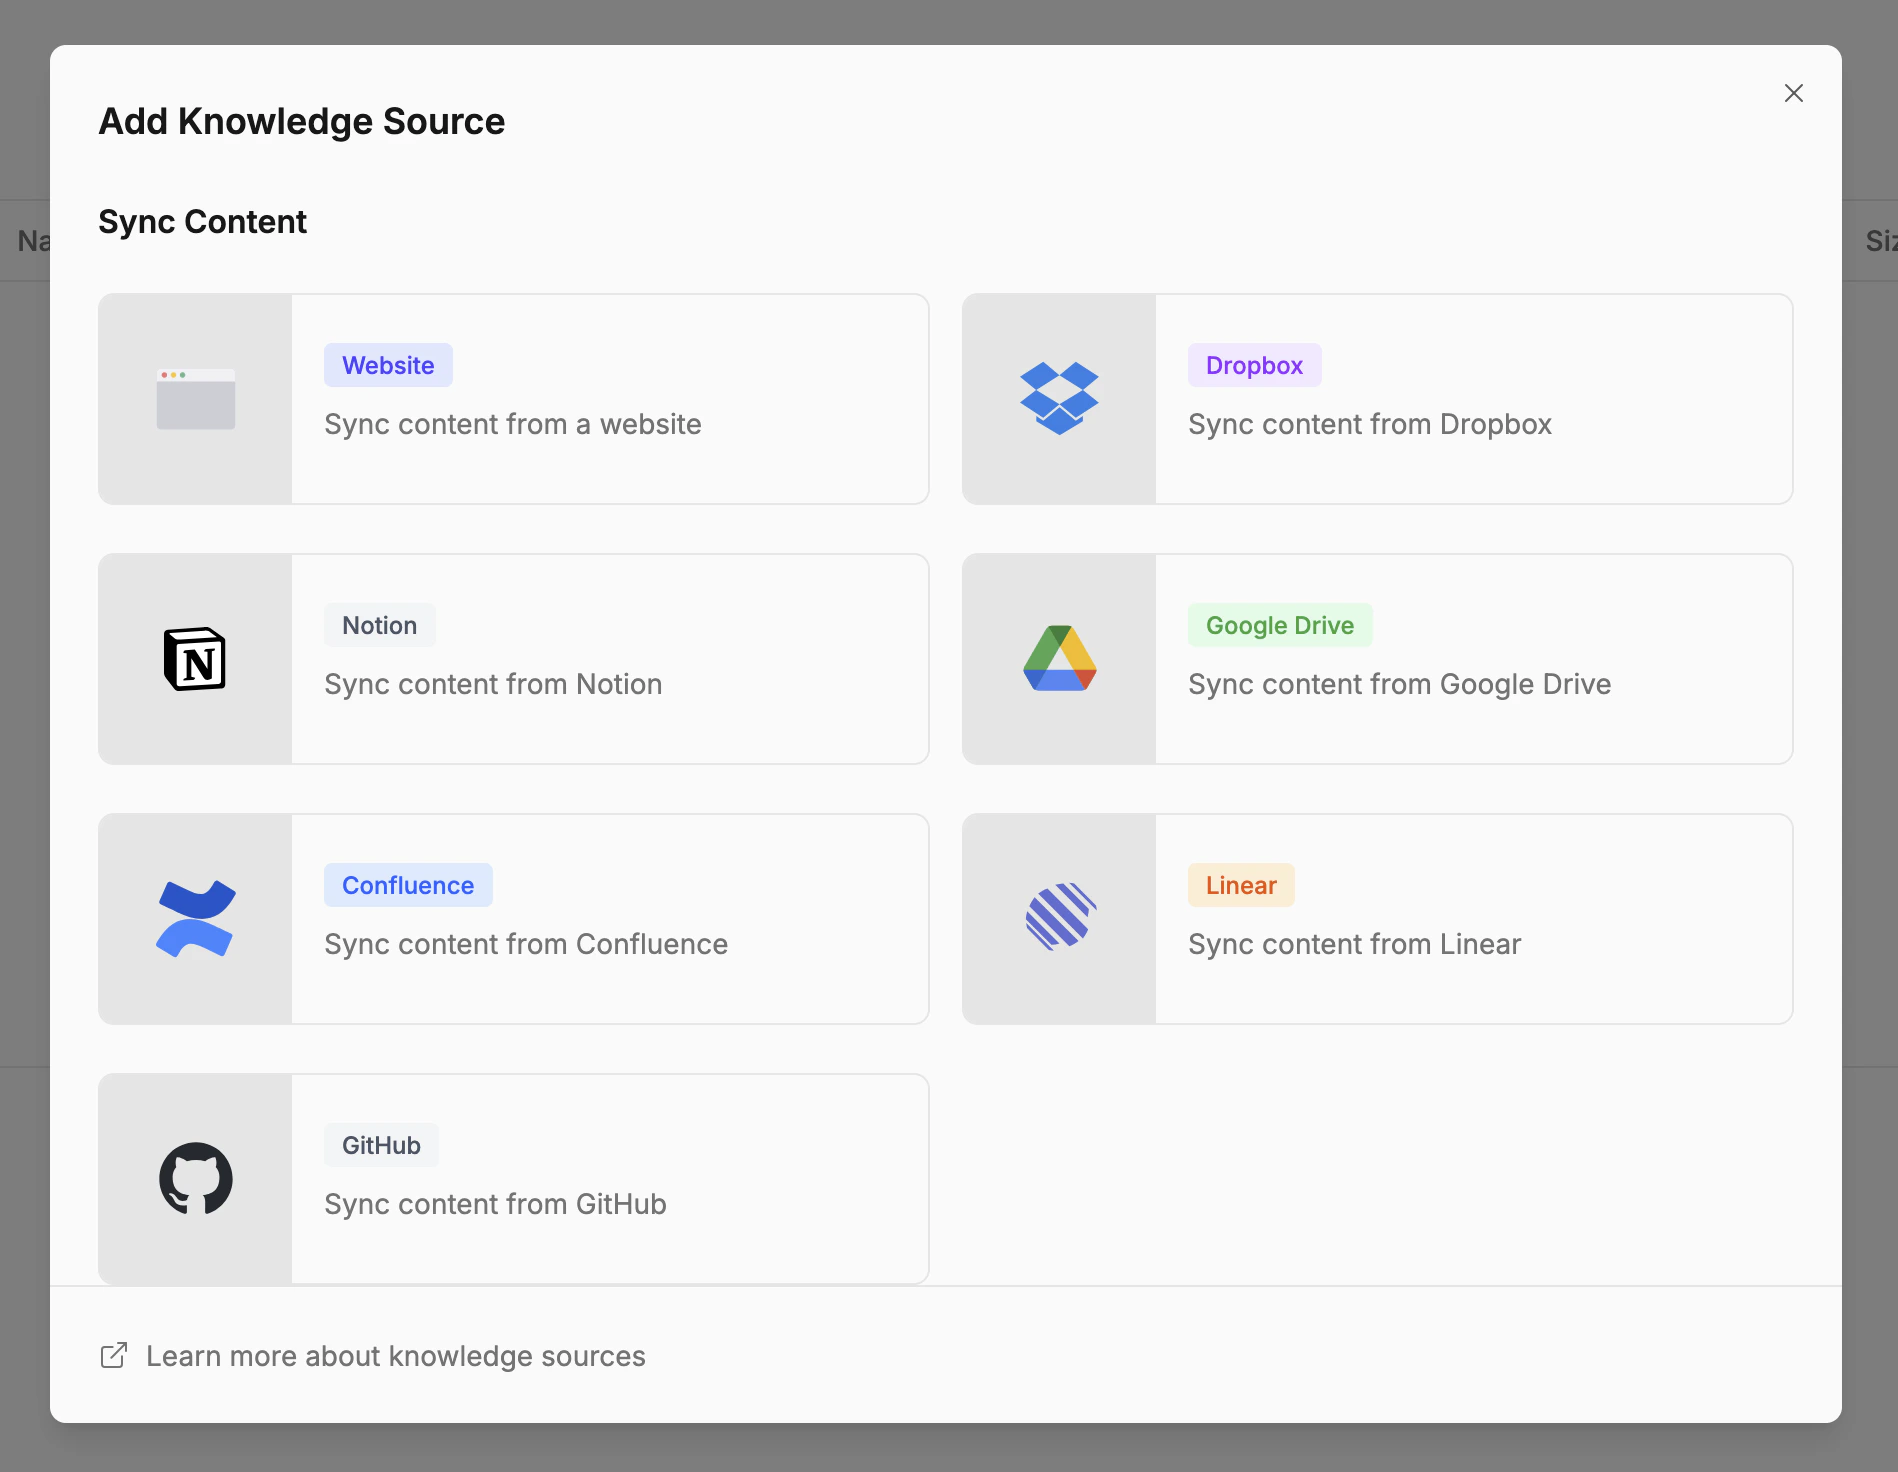Viewport: 1898px width, 1472px height.
Task: Close the Add Knowledge Source dialog
Action: (1793, 93)
